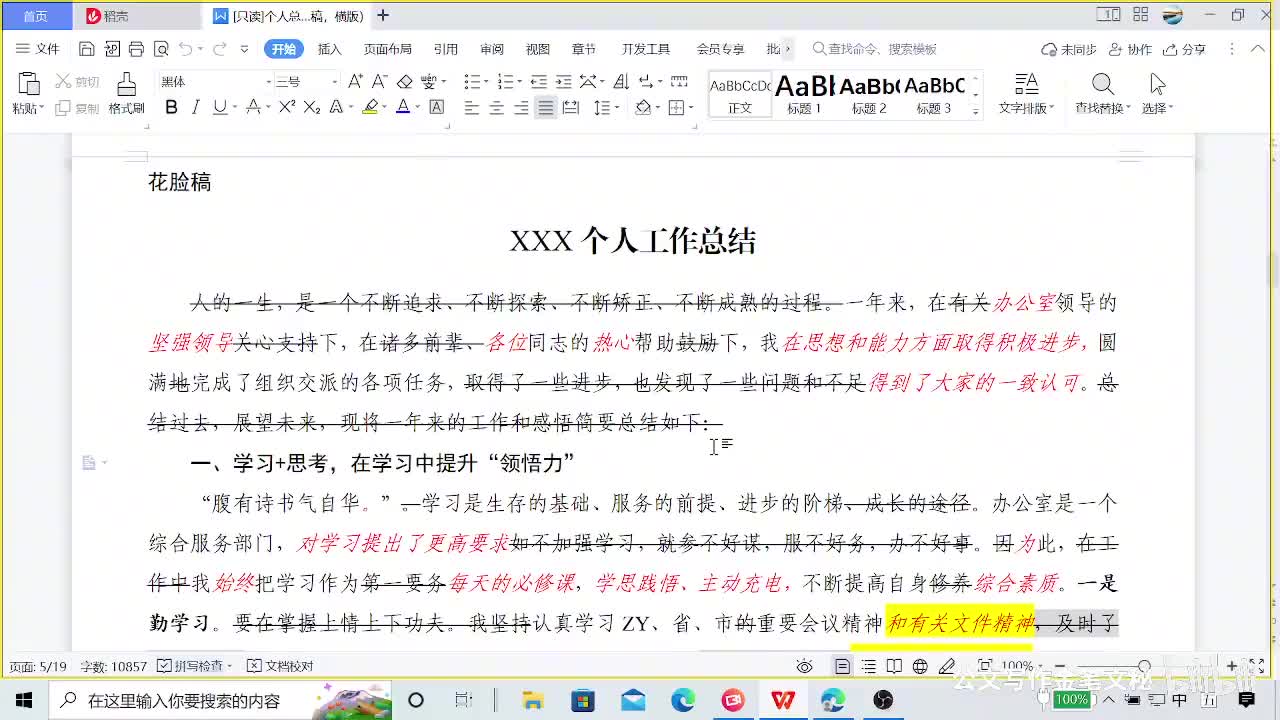
Task: Open text highlight color marker
Action: tap(370, 107)
